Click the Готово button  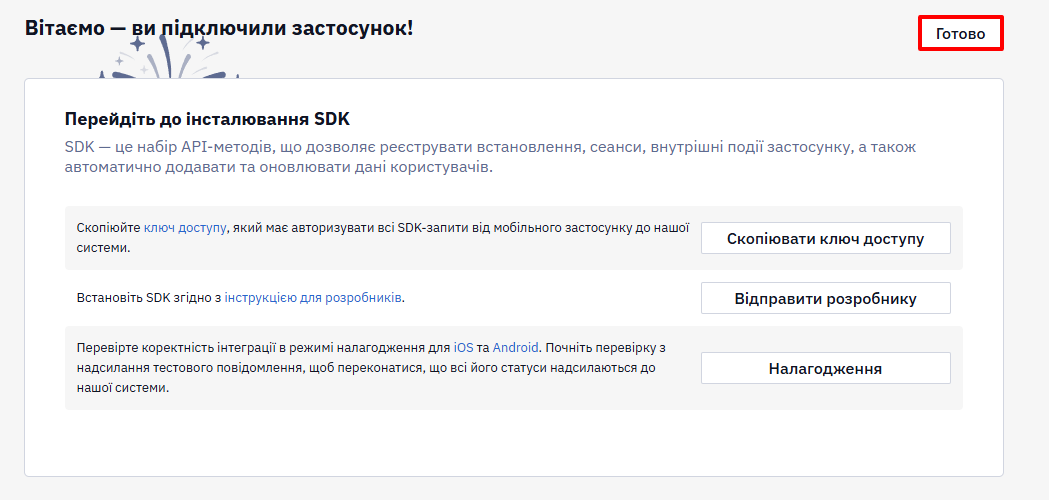961,33
